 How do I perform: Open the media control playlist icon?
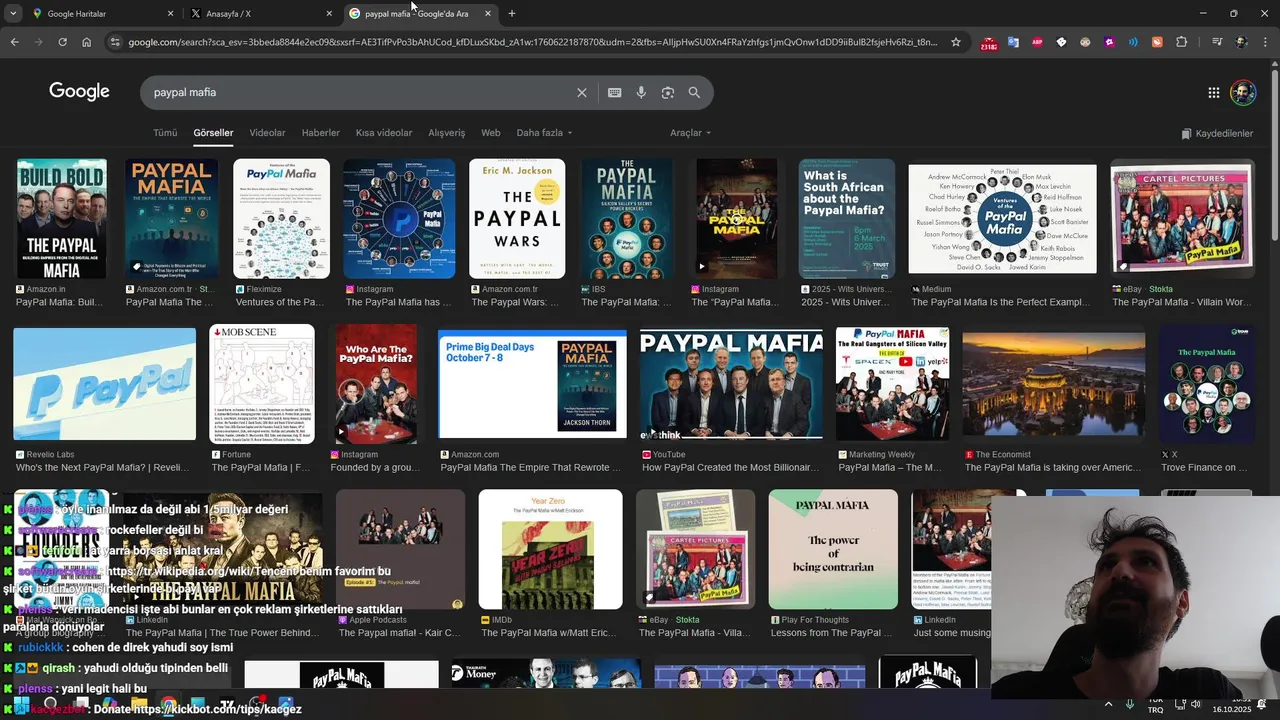pyautogui.click(x=1217, y=42)
